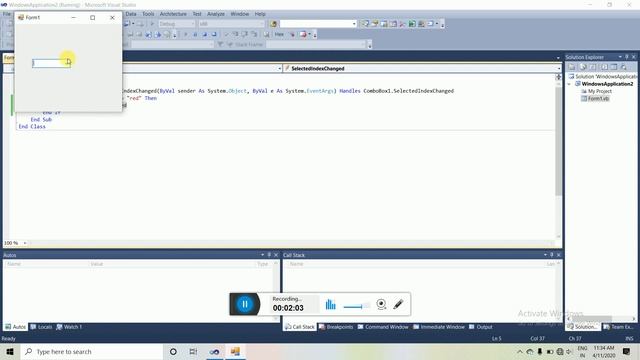Open the Help menu

pos(260,14)
